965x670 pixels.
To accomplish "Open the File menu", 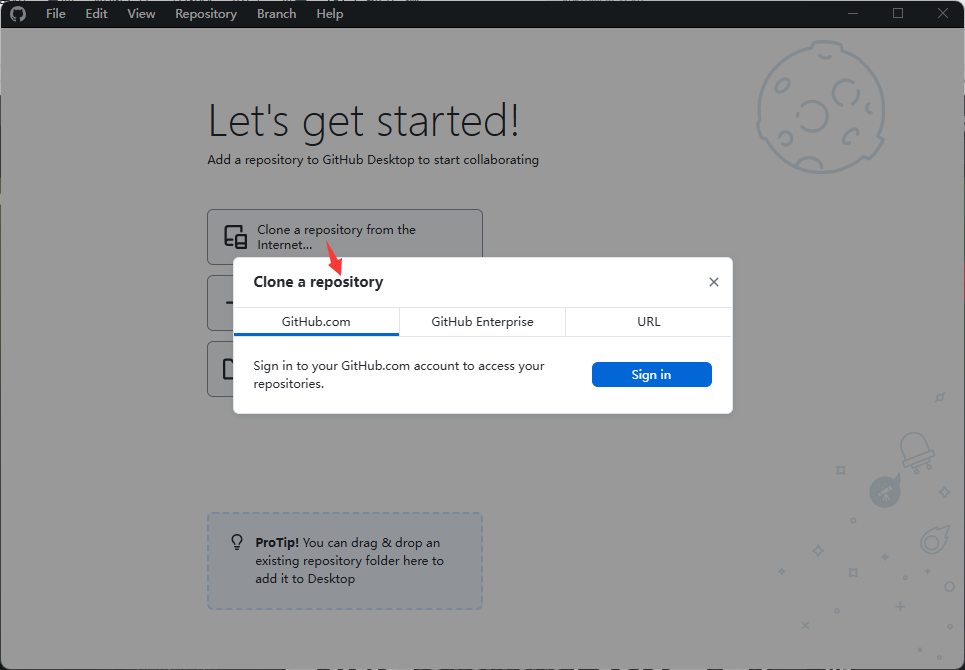I will 55,14.
